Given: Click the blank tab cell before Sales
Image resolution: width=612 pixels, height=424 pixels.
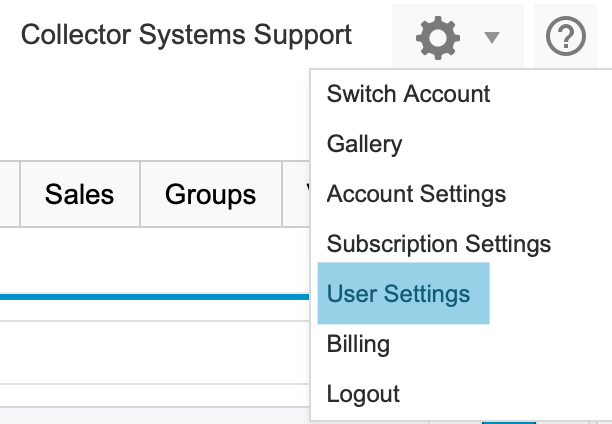Looking at the screenshot, I should [10, 194].
